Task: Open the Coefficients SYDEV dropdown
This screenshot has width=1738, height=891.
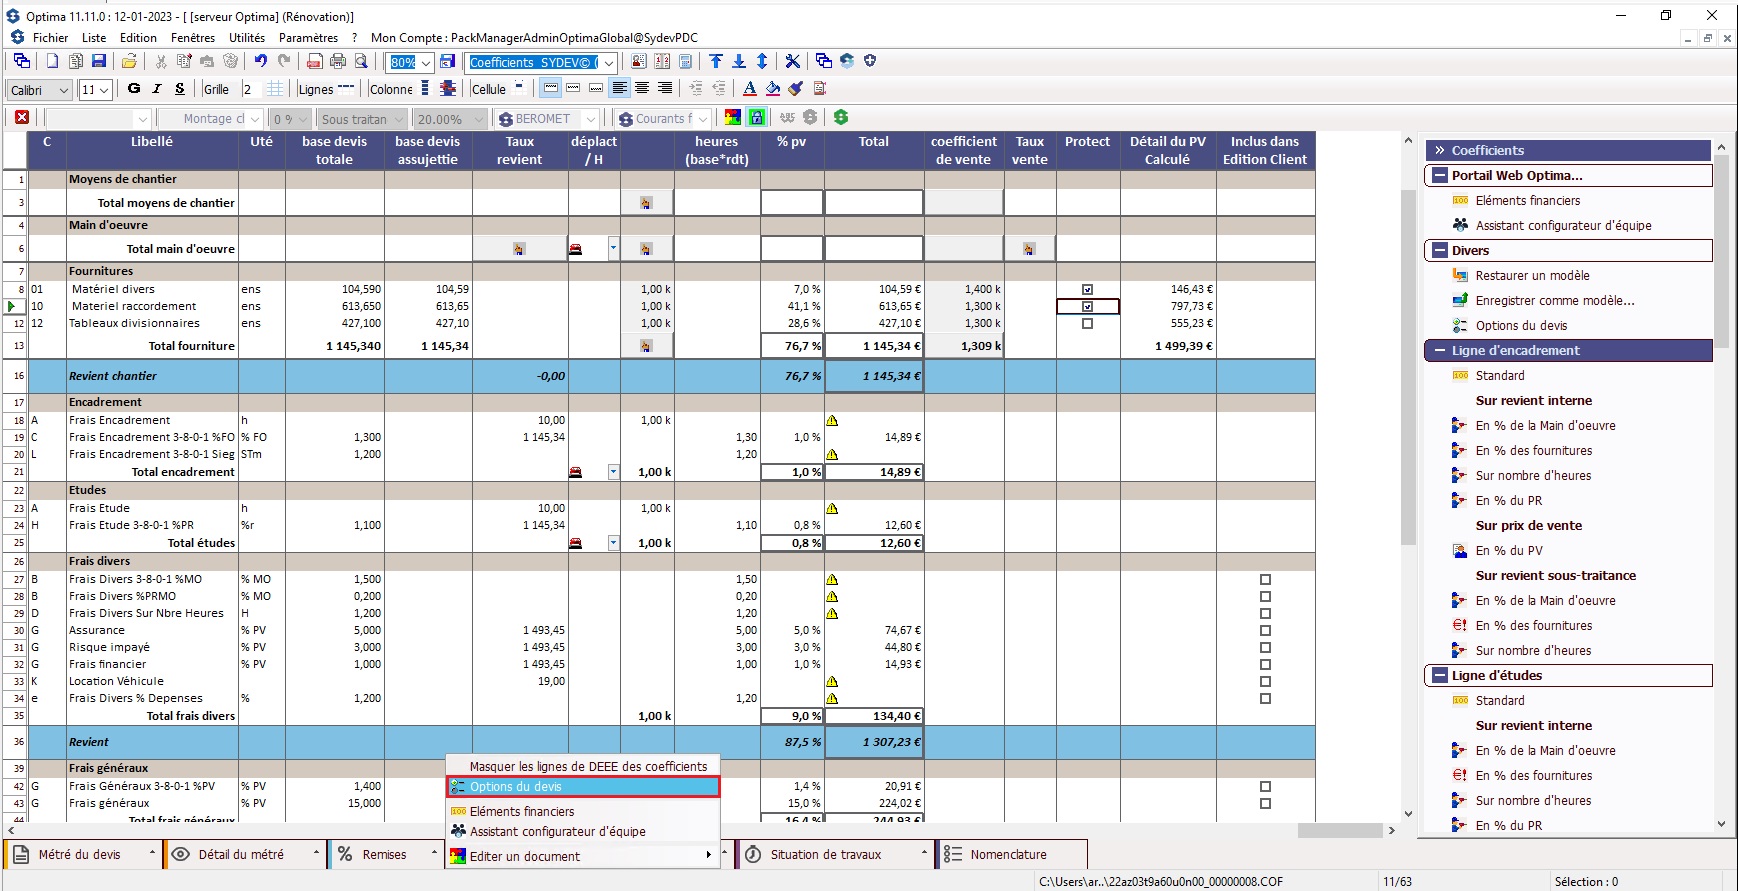Action: [609, 62]
